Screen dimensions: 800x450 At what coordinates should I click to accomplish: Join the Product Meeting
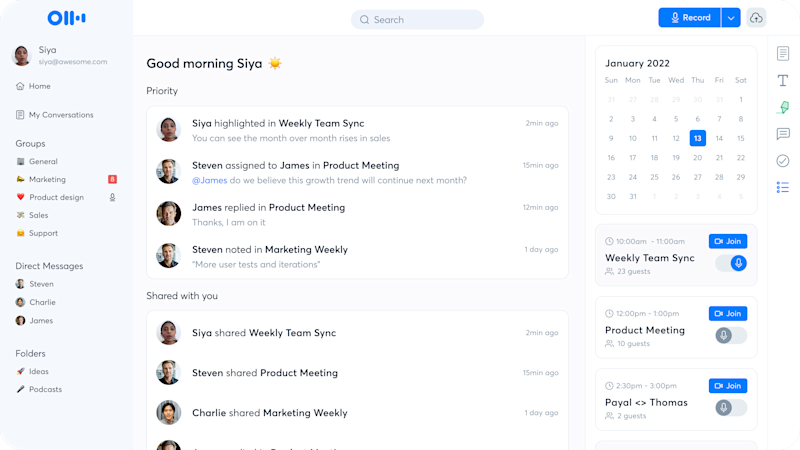[x=728, y=313]
